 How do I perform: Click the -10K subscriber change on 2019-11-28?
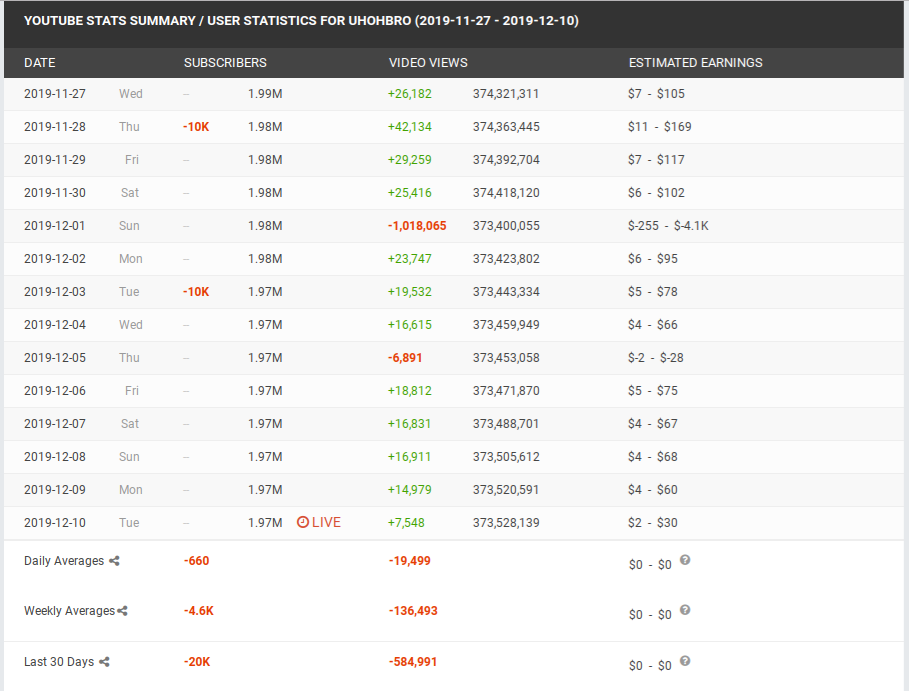[x=196, y=127]
